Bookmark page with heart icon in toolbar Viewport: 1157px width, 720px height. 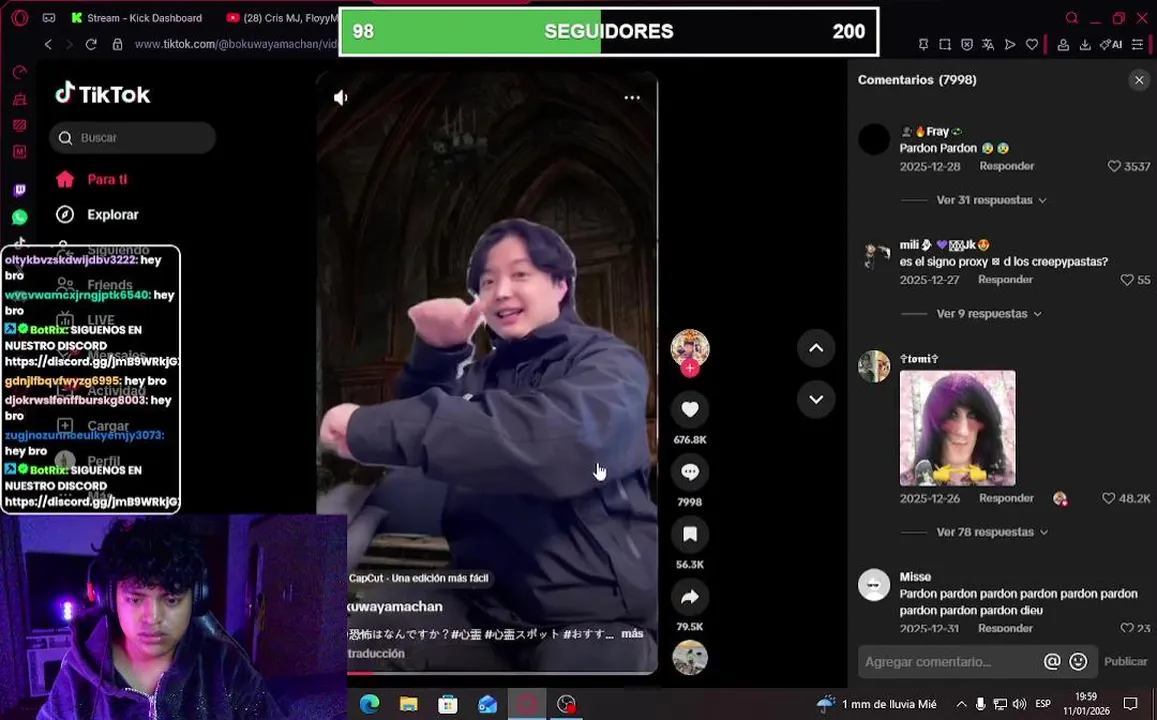click(x=1032, y=44)
